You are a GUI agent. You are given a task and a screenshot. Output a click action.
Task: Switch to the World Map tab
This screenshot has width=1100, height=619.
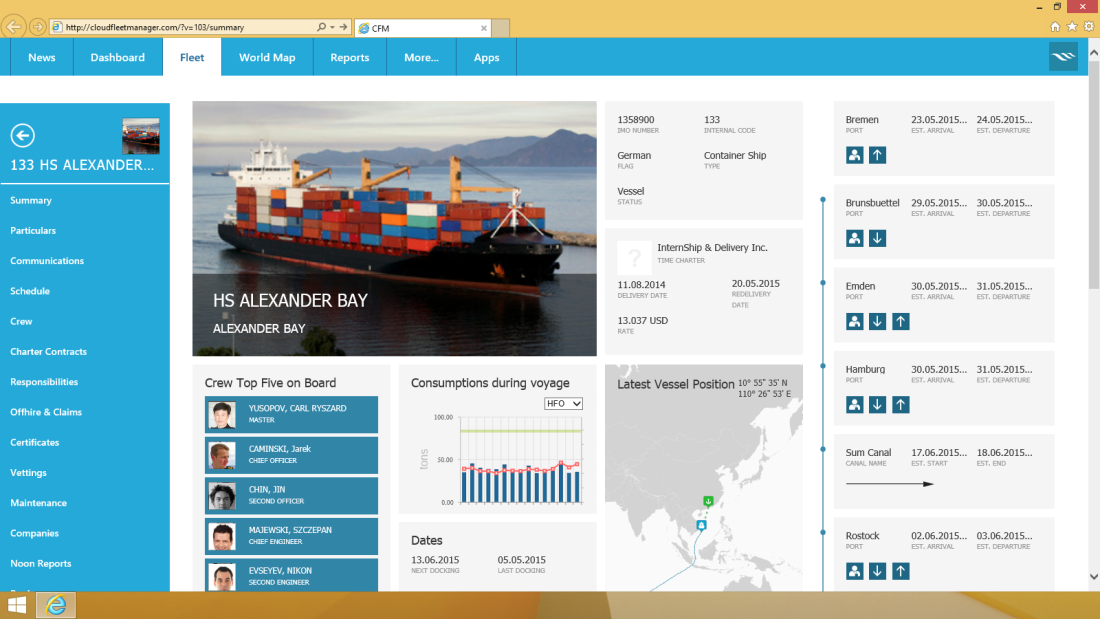[267, 57]
